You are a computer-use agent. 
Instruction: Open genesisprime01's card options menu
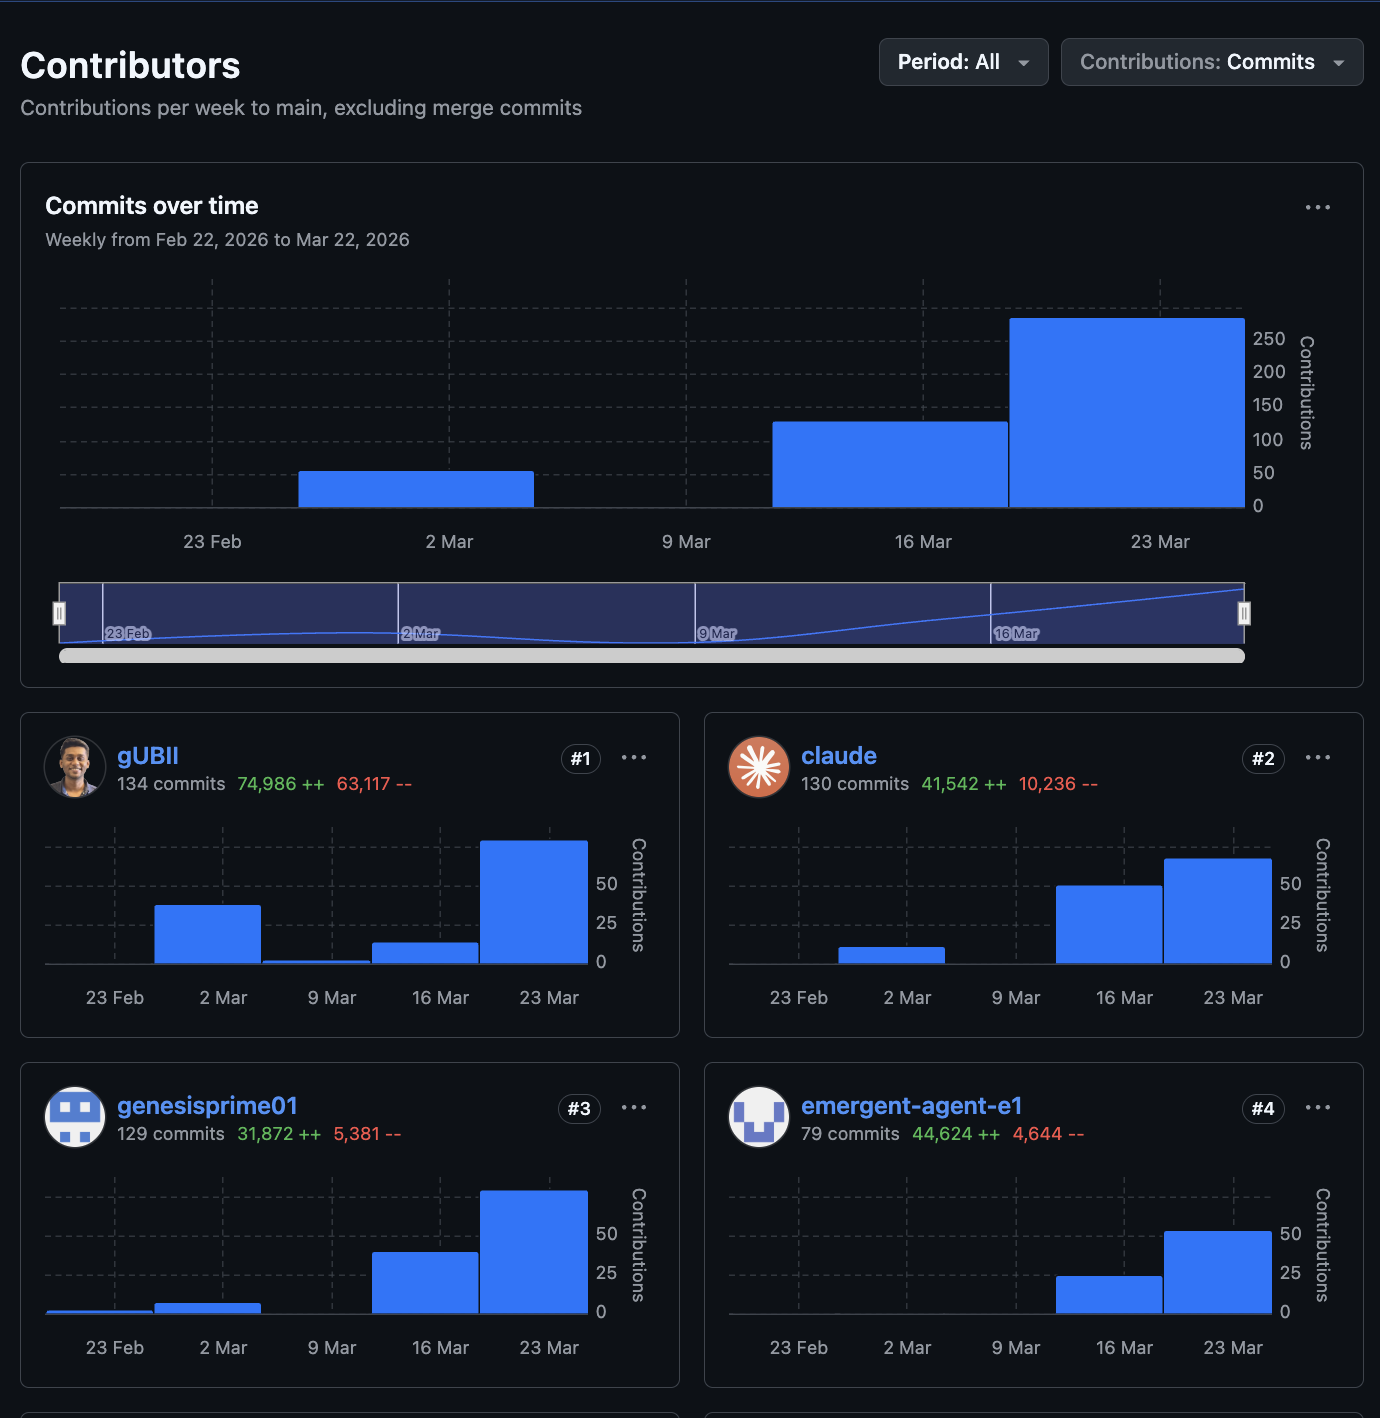click(x=634, y=1107)
